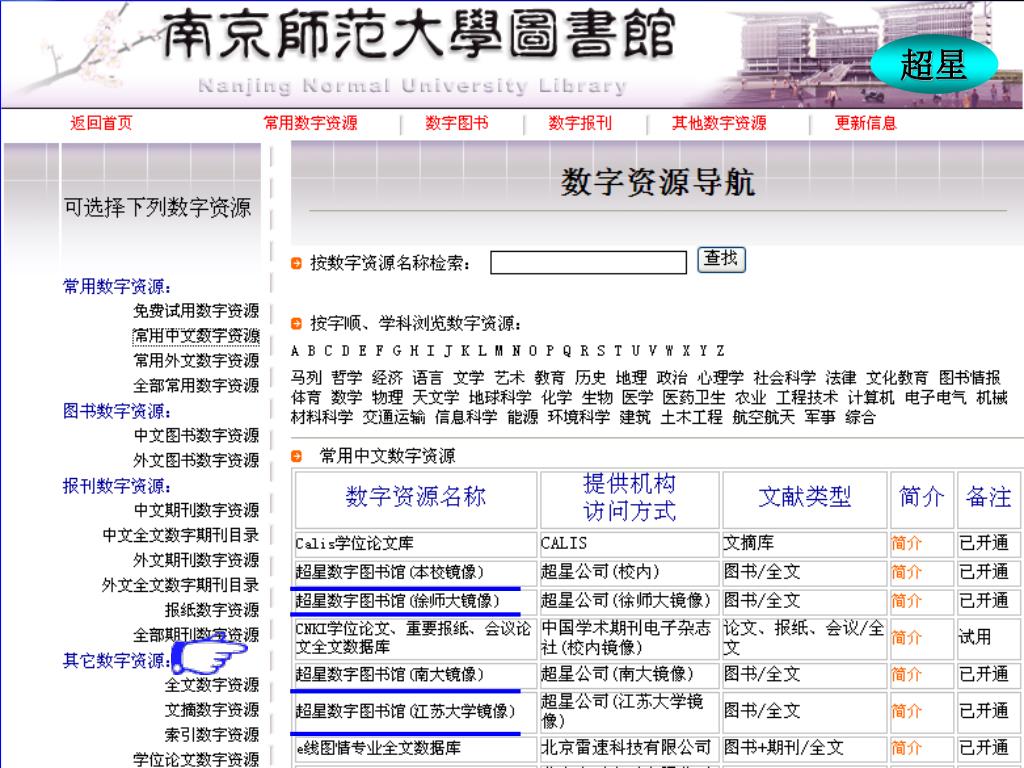Open 全文数字资源 in sidebar
The width and height of the screenshot is (1024, 768).
coord(212,684)
